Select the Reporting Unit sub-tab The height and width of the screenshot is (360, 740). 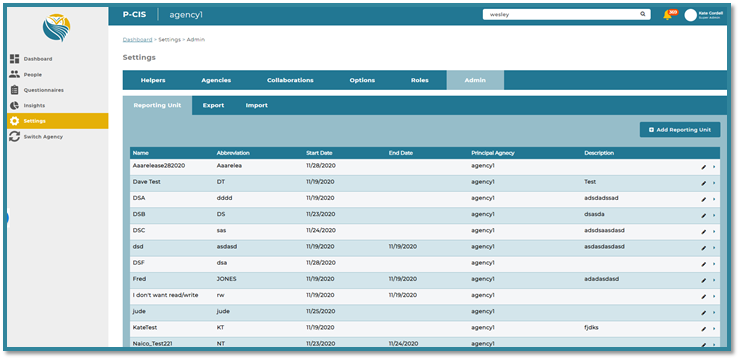point(158,106)
